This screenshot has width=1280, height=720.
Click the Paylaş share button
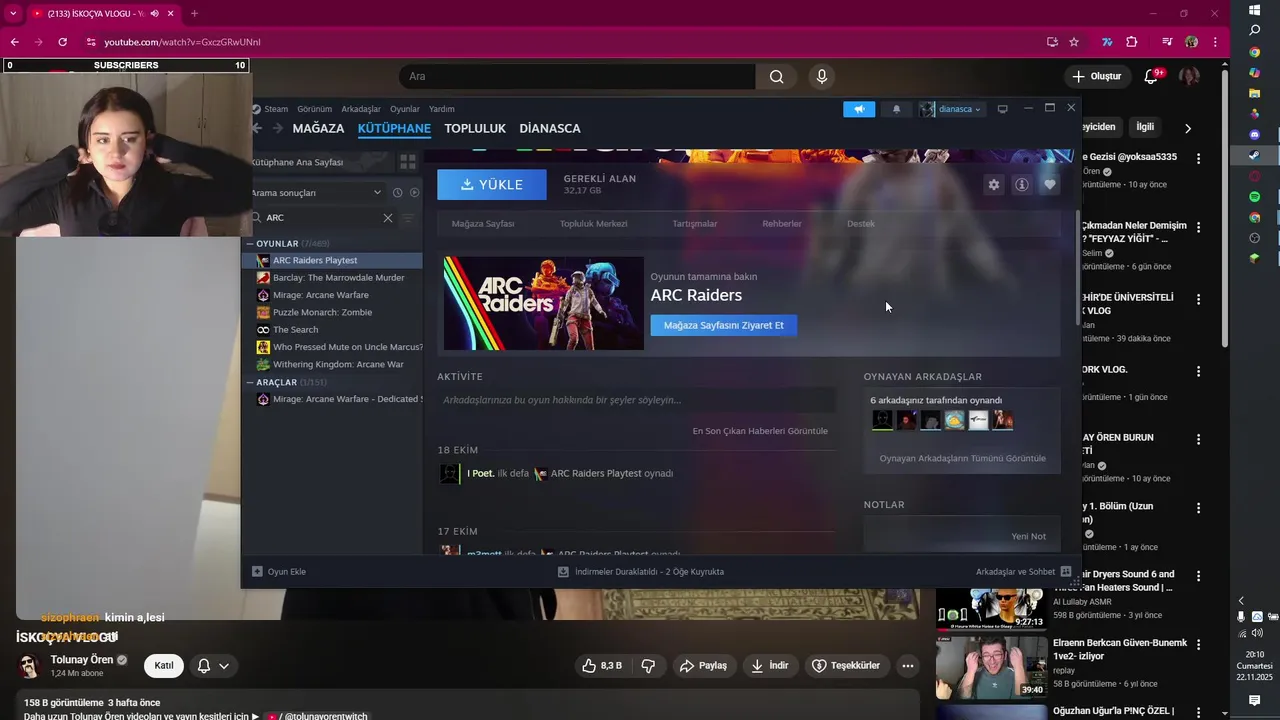[x=703, y=666]
